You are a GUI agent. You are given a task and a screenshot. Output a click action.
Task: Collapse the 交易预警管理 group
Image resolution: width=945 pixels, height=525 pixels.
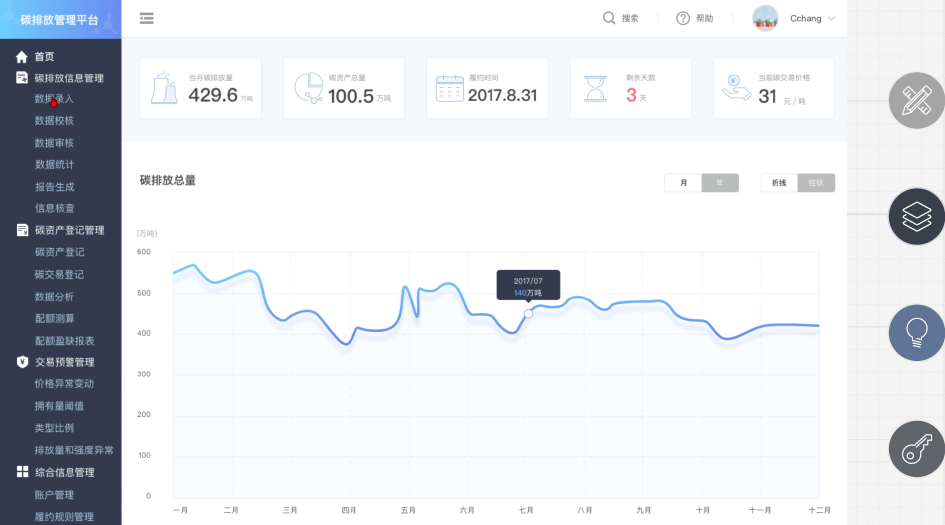[x=64, y=362]
